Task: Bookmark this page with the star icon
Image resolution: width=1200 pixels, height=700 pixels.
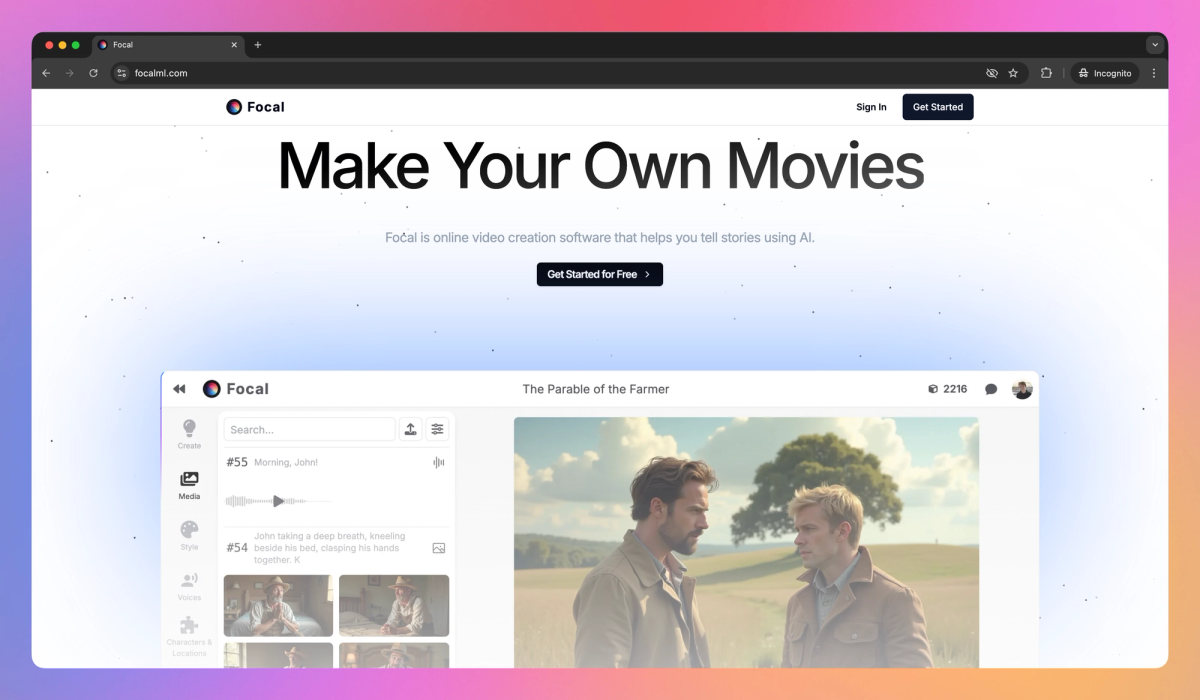Action: tap(1013, 73)
